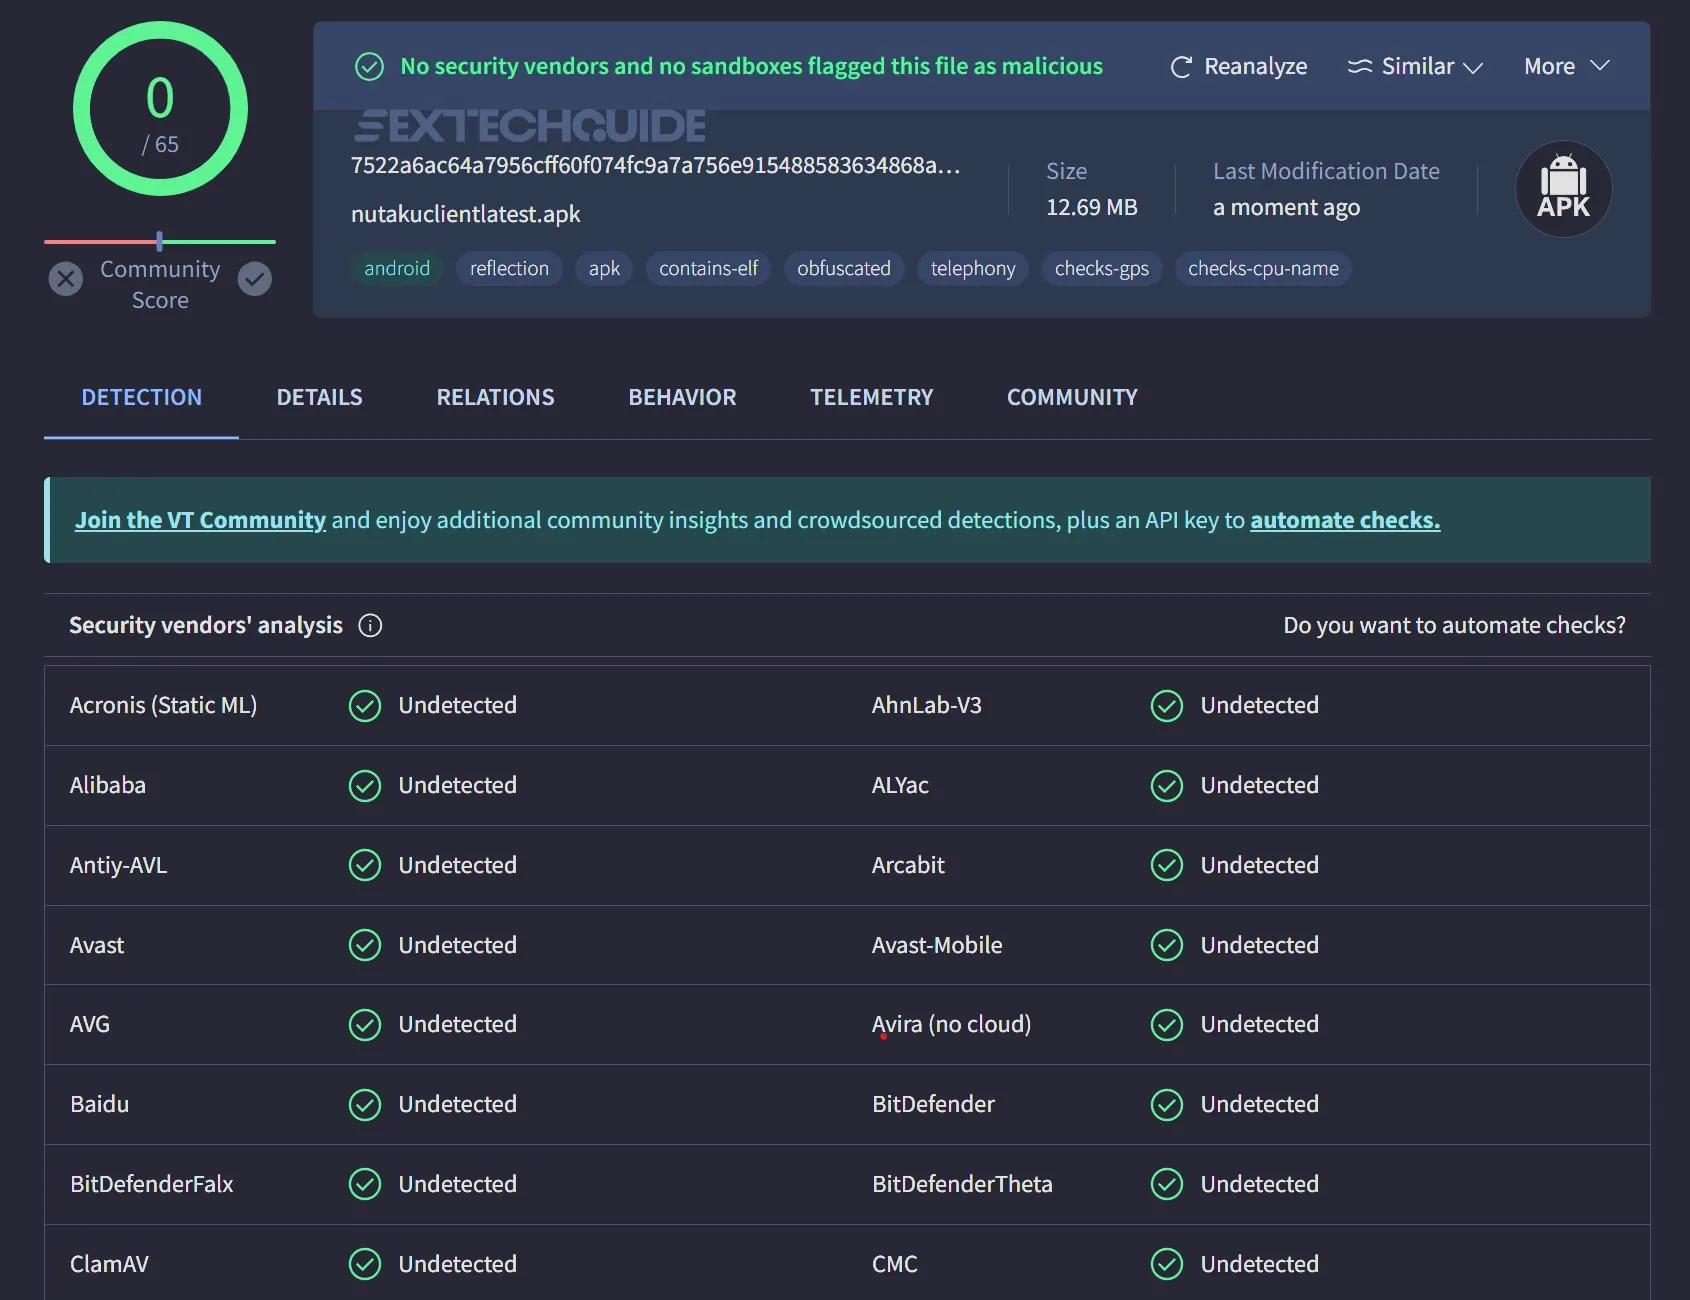Open the COMMUNITY tab

pos(1072,397)
